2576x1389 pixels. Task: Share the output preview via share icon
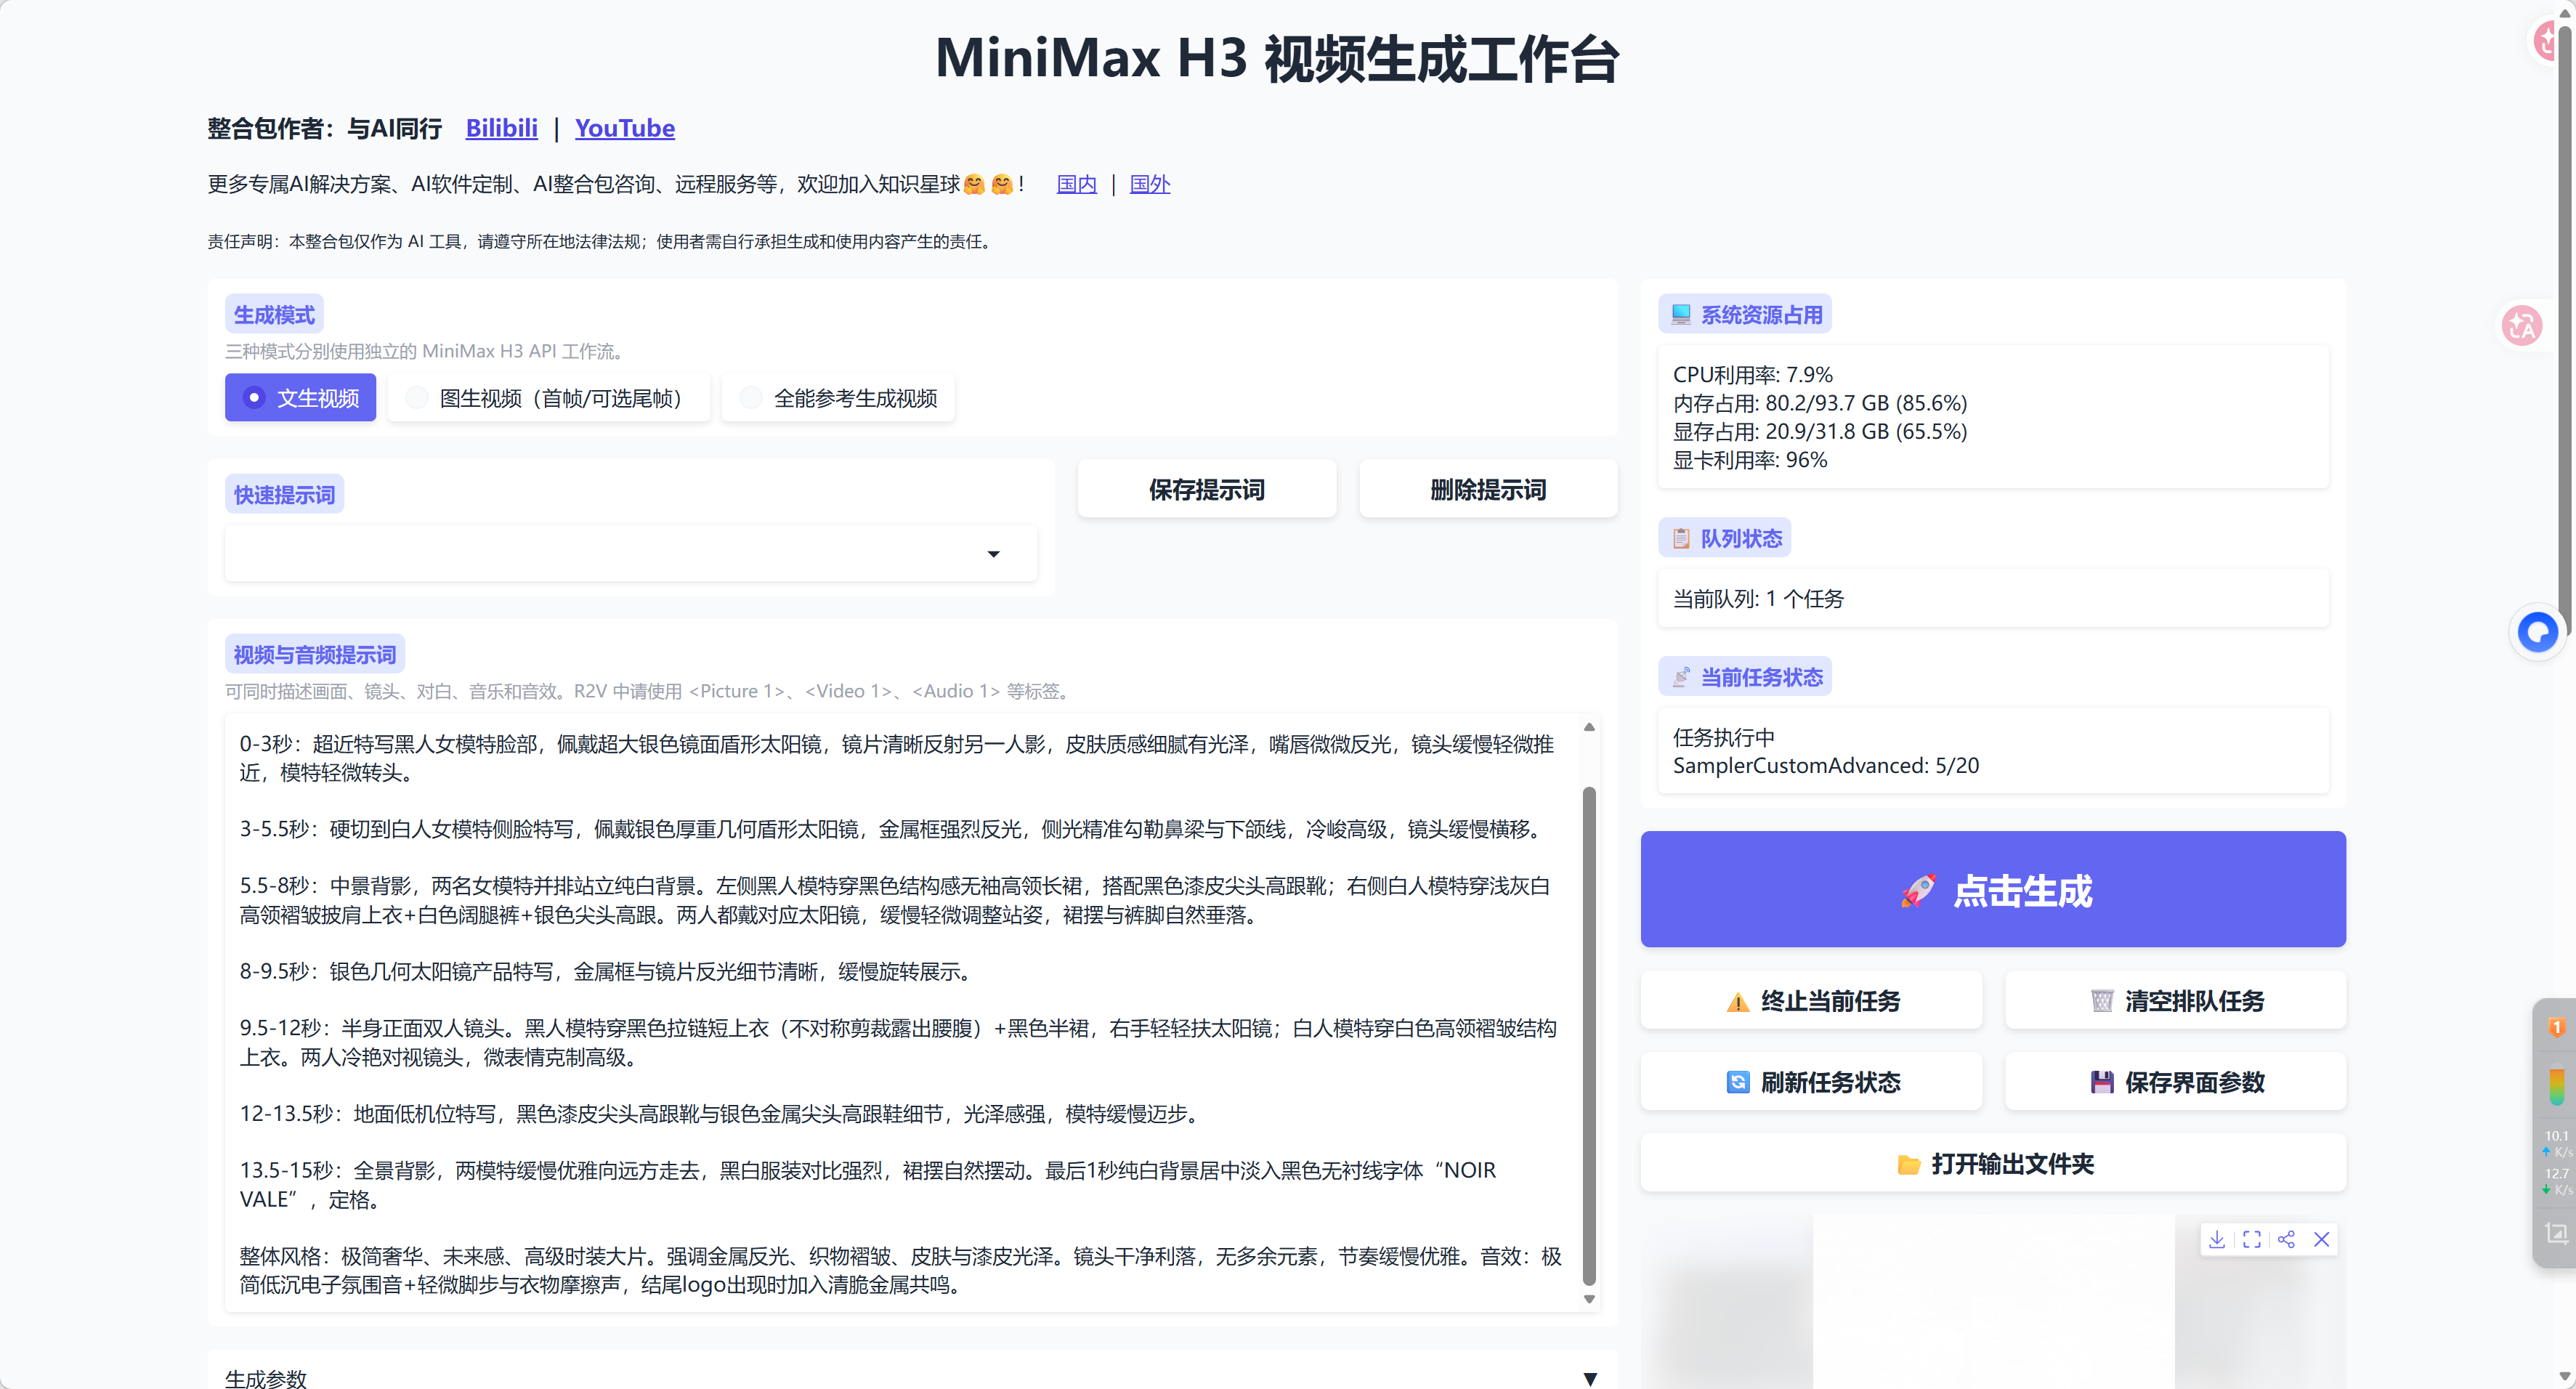pos(2286,1239)
